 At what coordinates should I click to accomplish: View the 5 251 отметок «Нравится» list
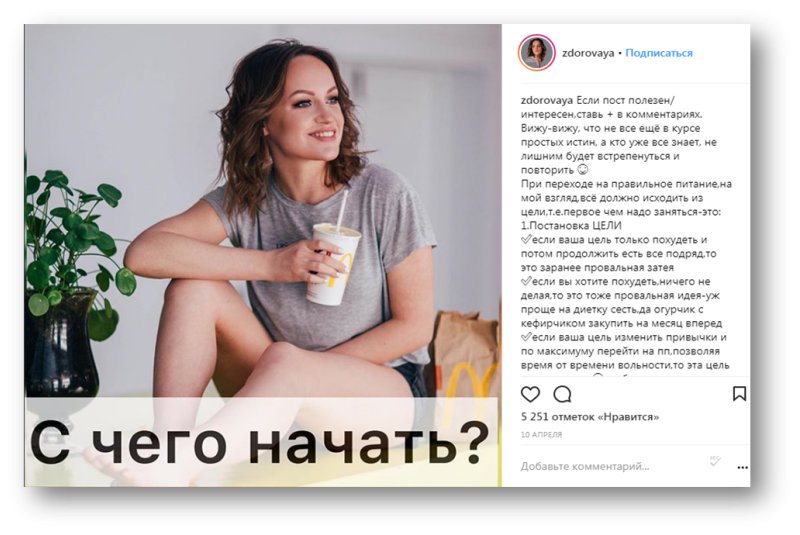click(590, 417)
